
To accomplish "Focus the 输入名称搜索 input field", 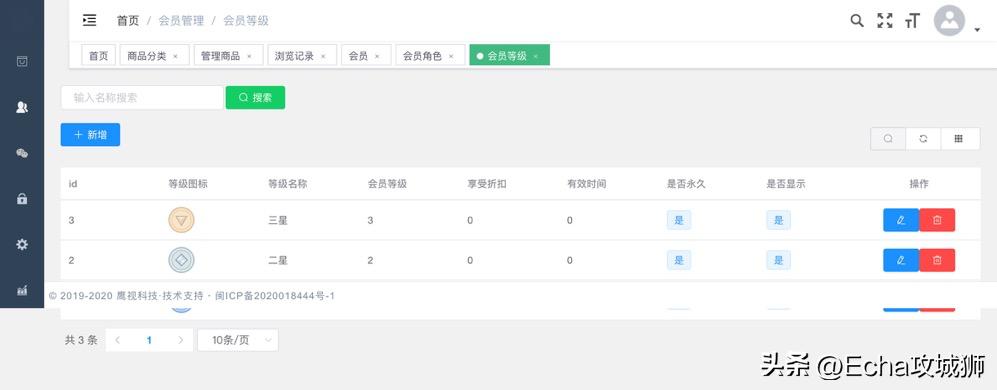I will (142, 97).
